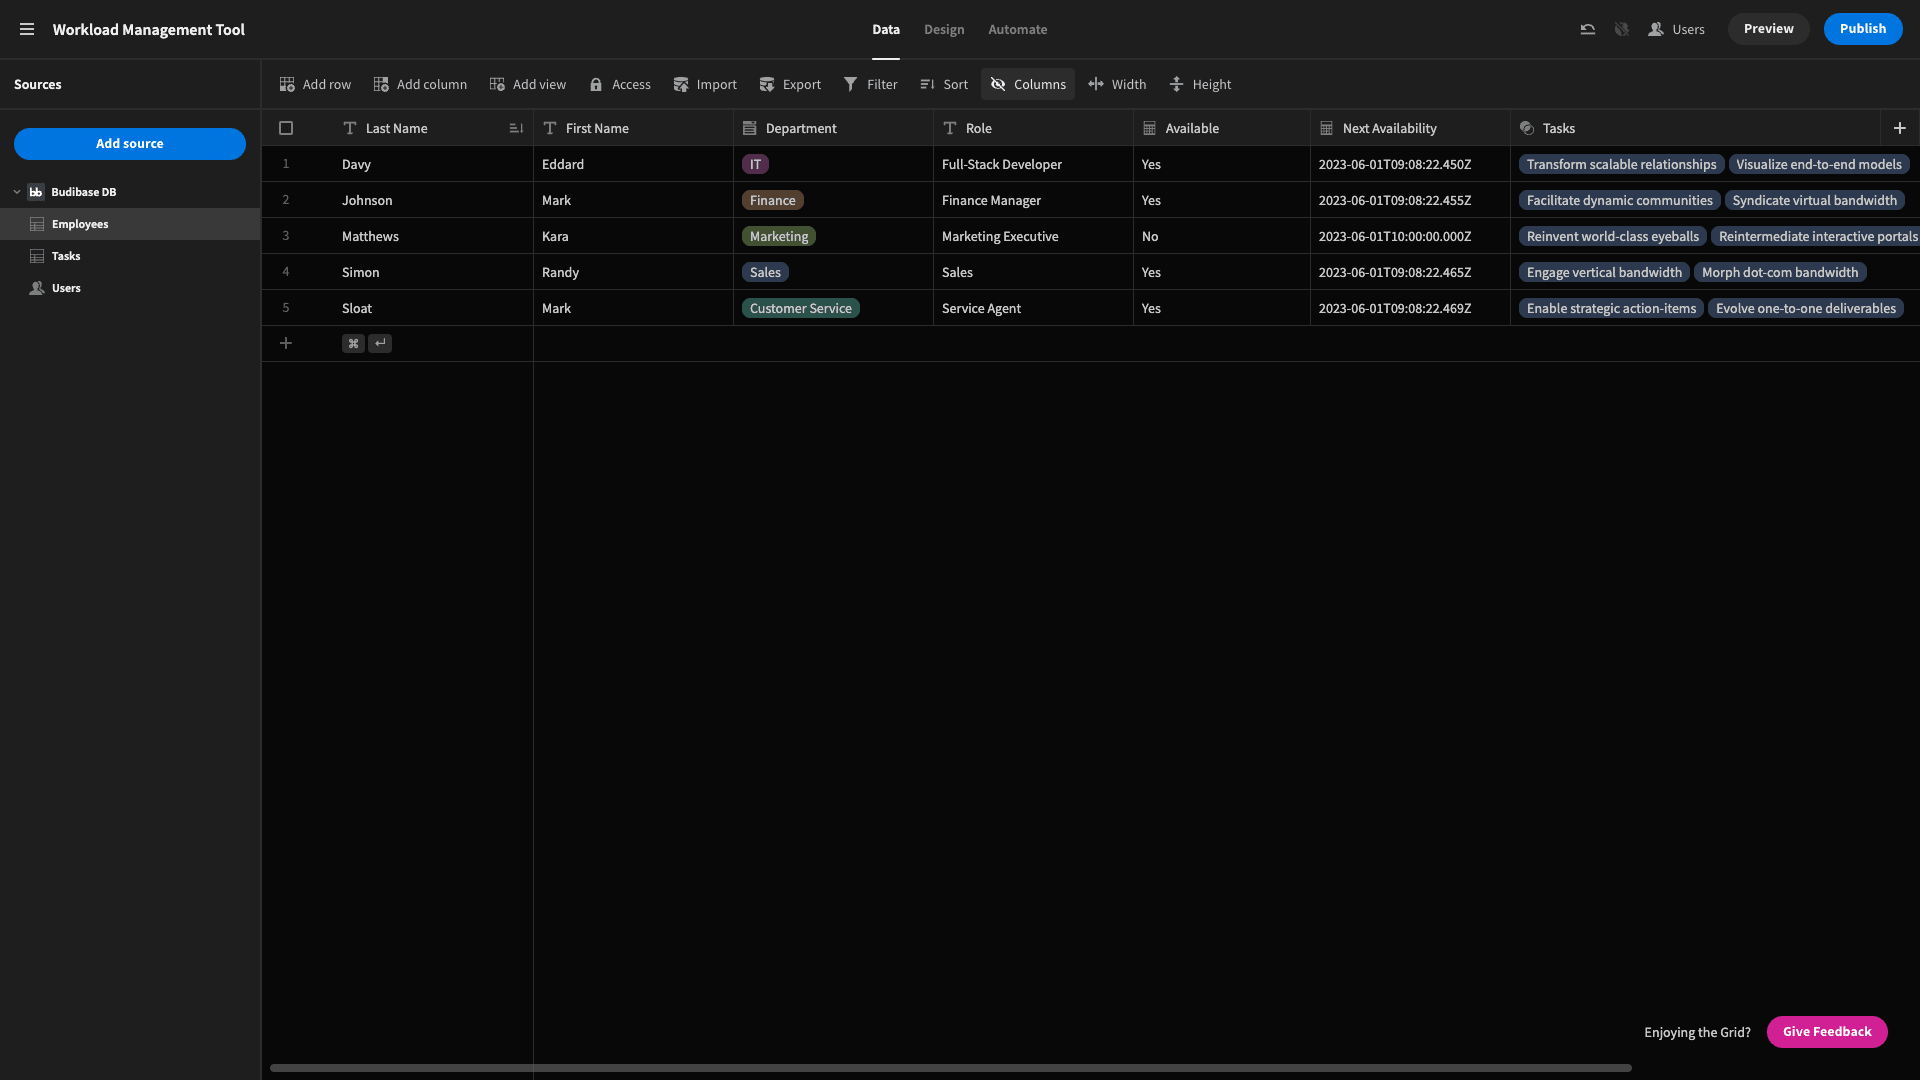Toggle checkbox for row 3 Matthews
This screenshot has height=1080, width=1920.
[286, 236]
